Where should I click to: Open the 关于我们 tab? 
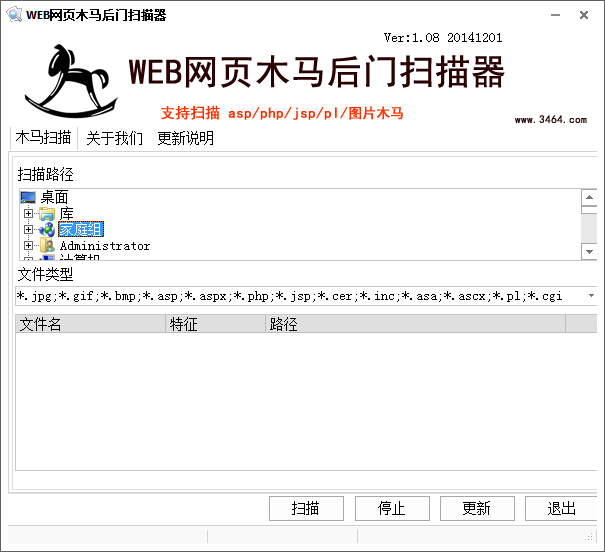click(114, 138)
